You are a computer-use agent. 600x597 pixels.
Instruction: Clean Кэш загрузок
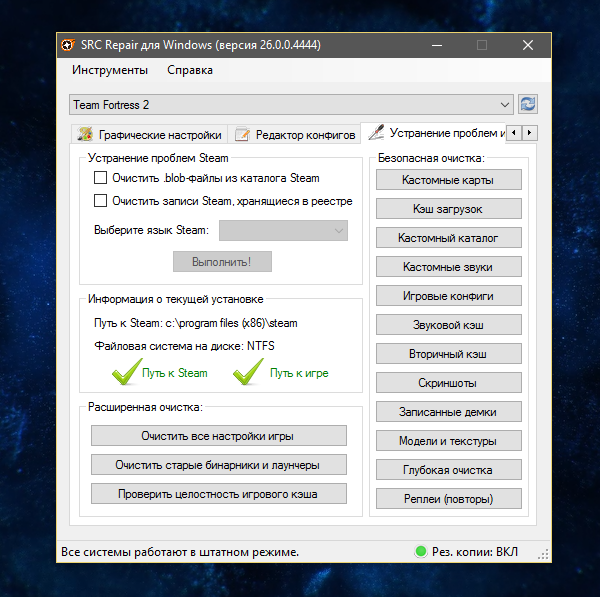coord(448,209)
